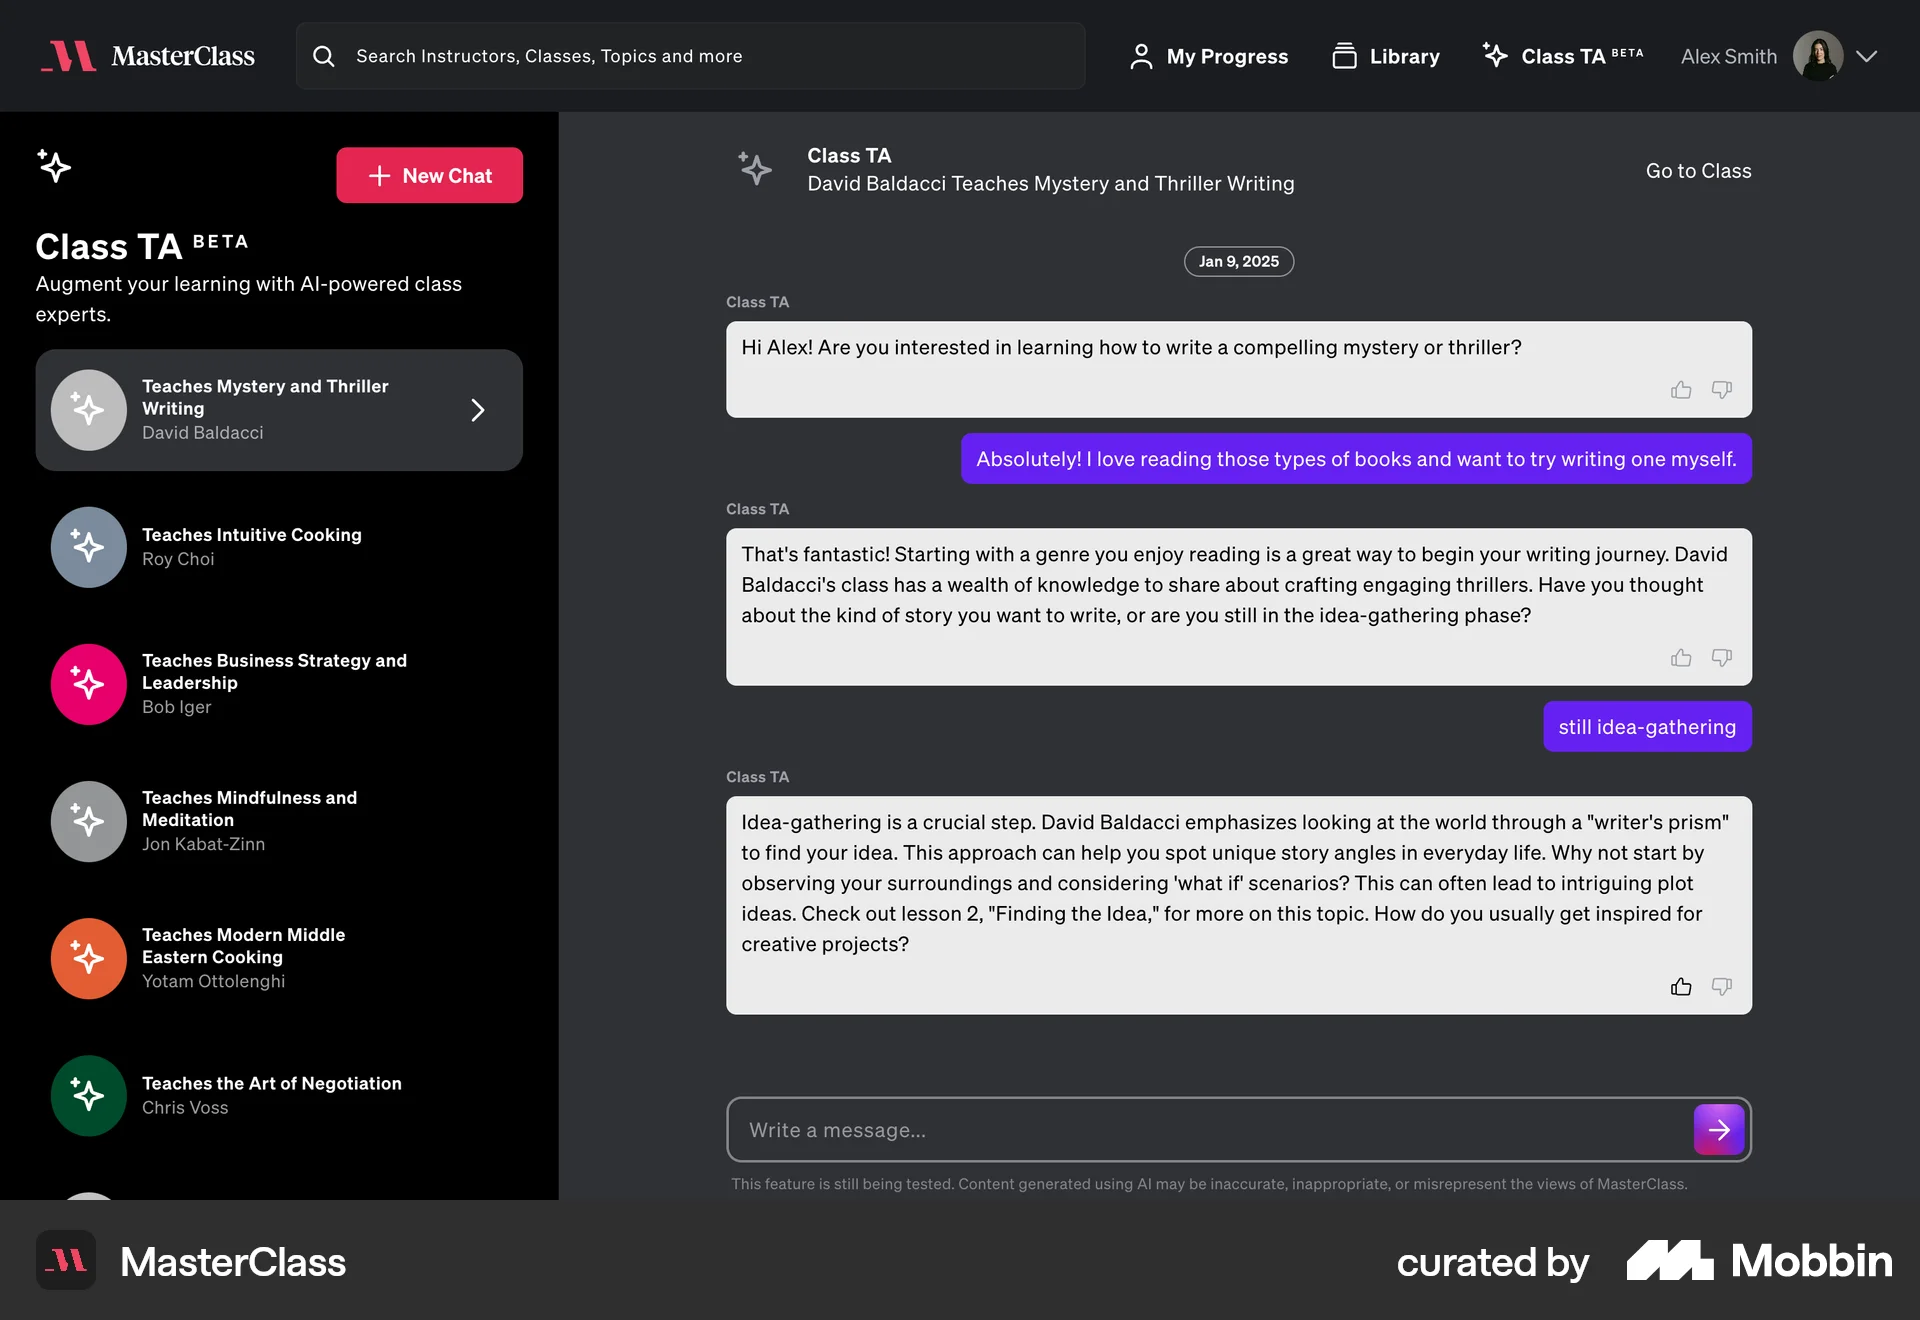Click the MasterClass logo in the footer
1920x1320 pixels.
coord(65,1261)
